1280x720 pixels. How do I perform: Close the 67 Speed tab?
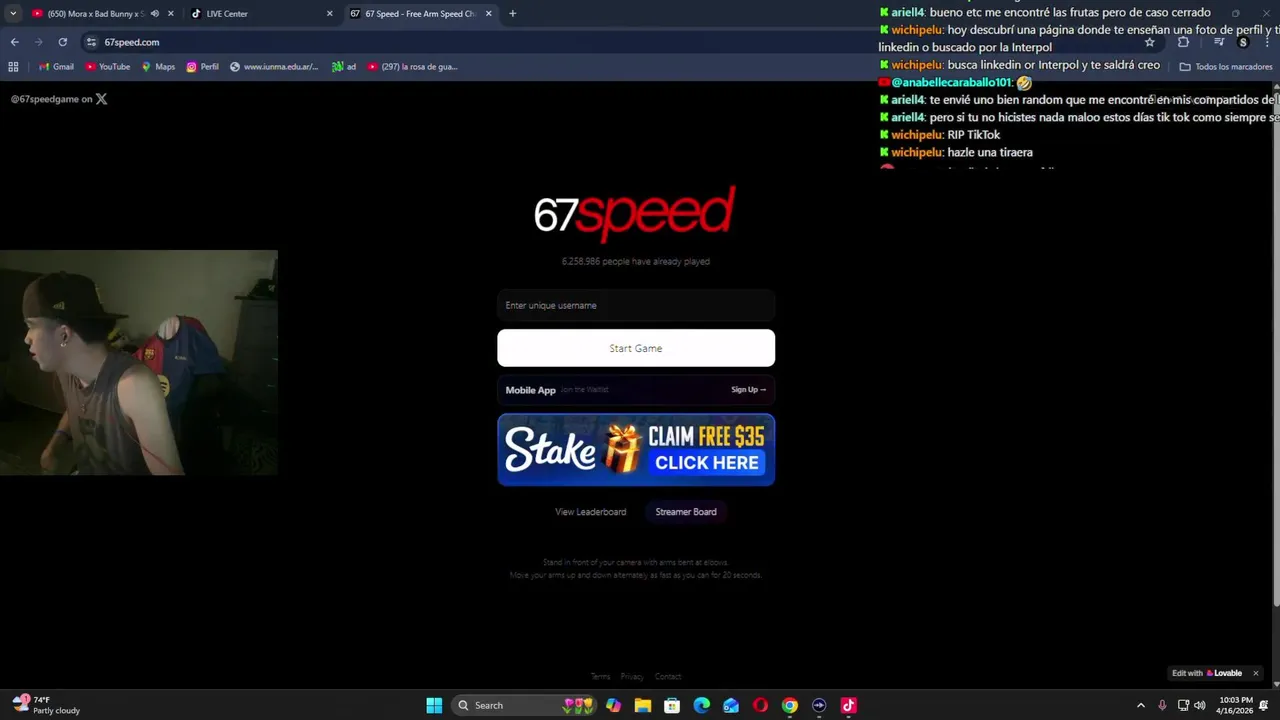tap(488, 14)
